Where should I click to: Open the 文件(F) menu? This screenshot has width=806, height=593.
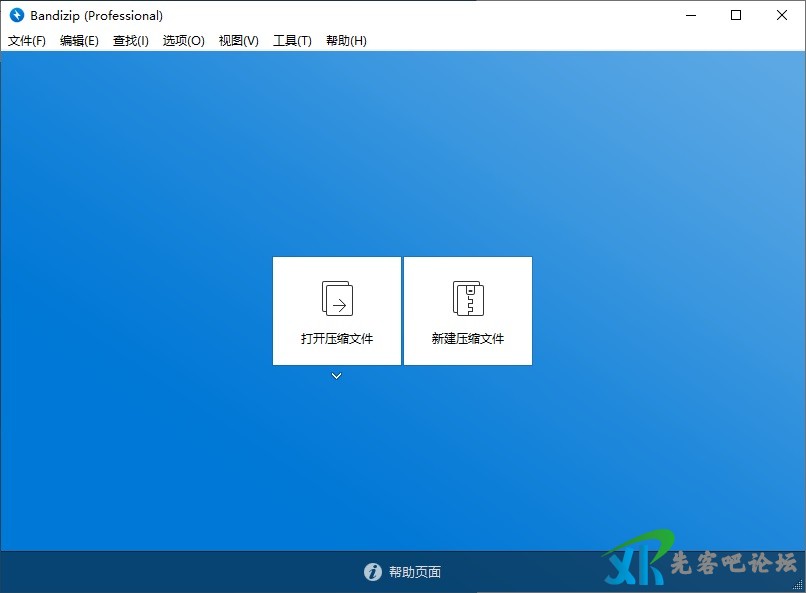coord(27,41)
